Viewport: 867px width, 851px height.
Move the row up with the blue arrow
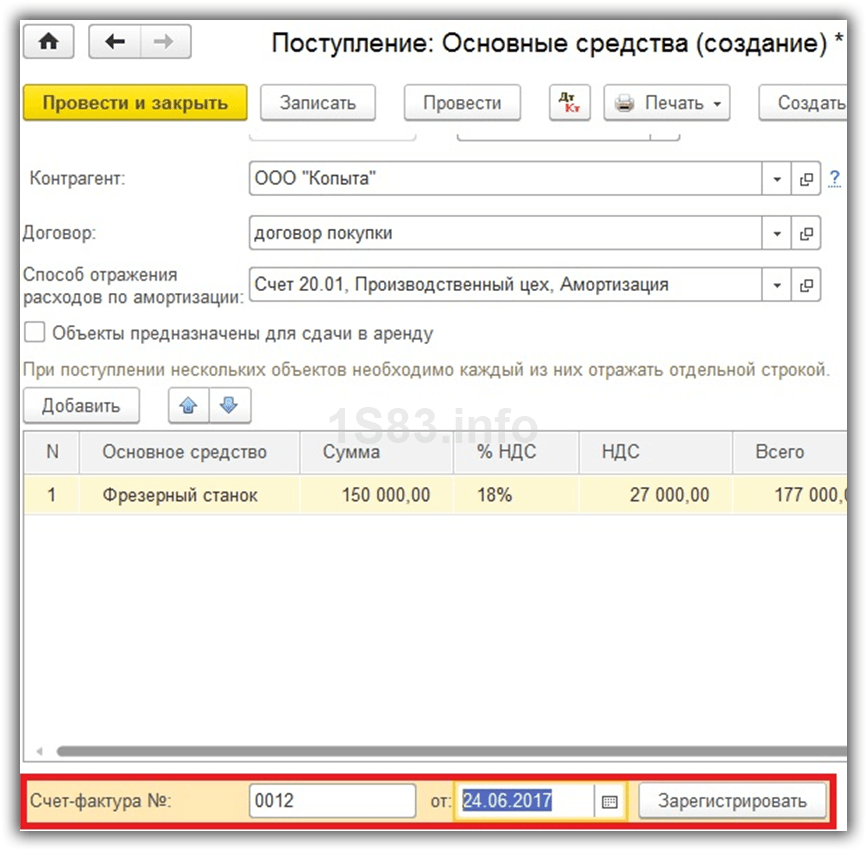(x=189, y=405)
